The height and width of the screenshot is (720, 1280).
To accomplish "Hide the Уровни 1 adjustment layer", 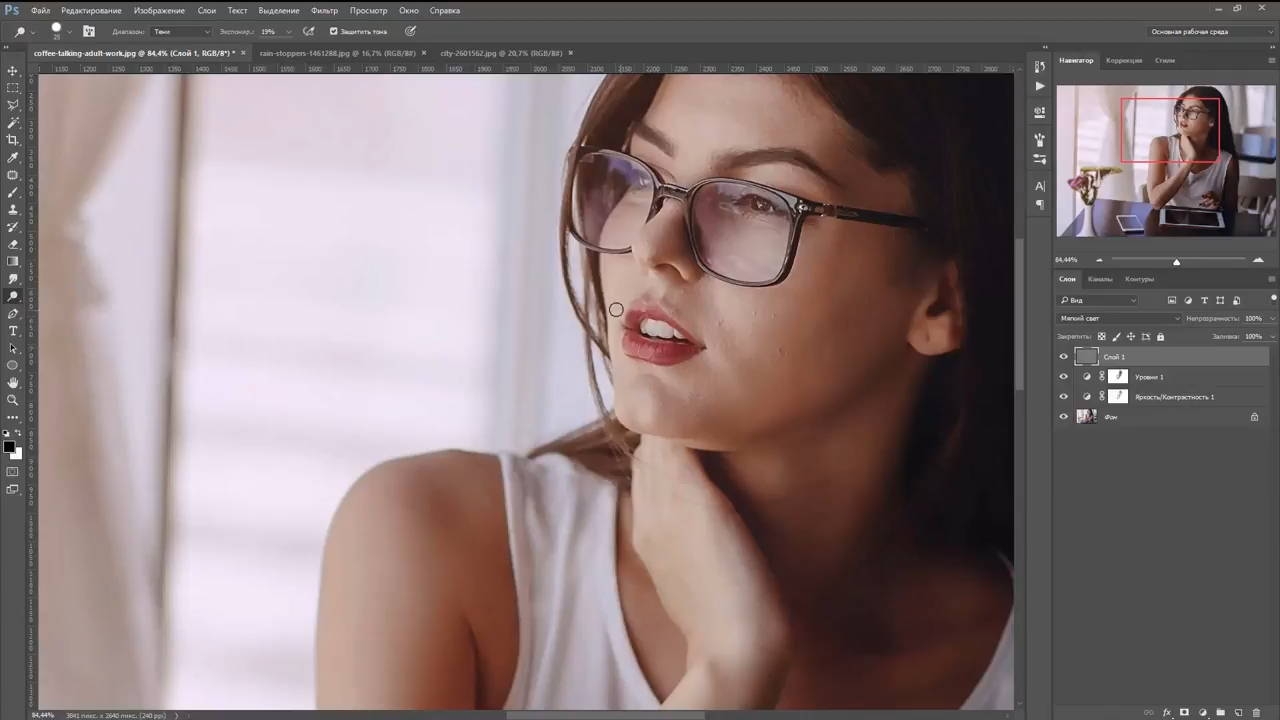I will (x=1063, y=377).
